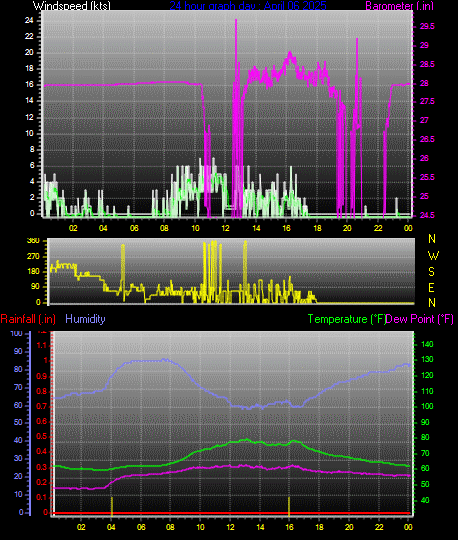This screenshot has width=458, height=540.
Task: Click the W wind direction label
Action: 433,256
